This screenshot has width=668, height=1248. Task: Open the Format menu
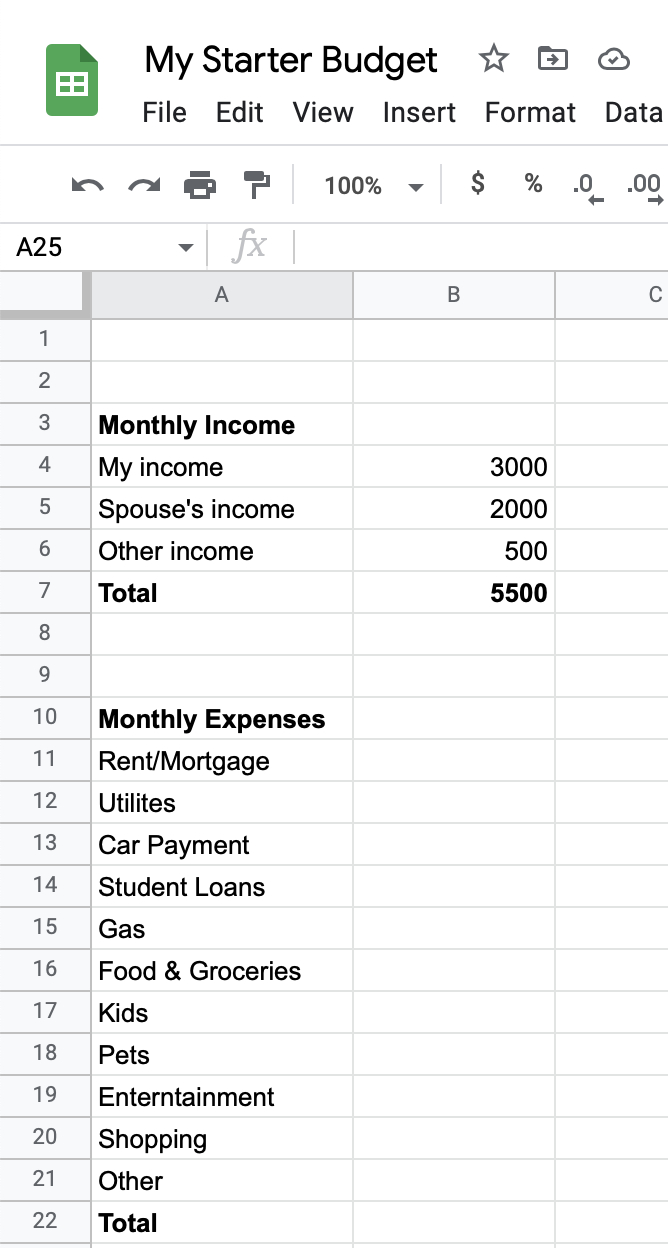pos(530,112)
